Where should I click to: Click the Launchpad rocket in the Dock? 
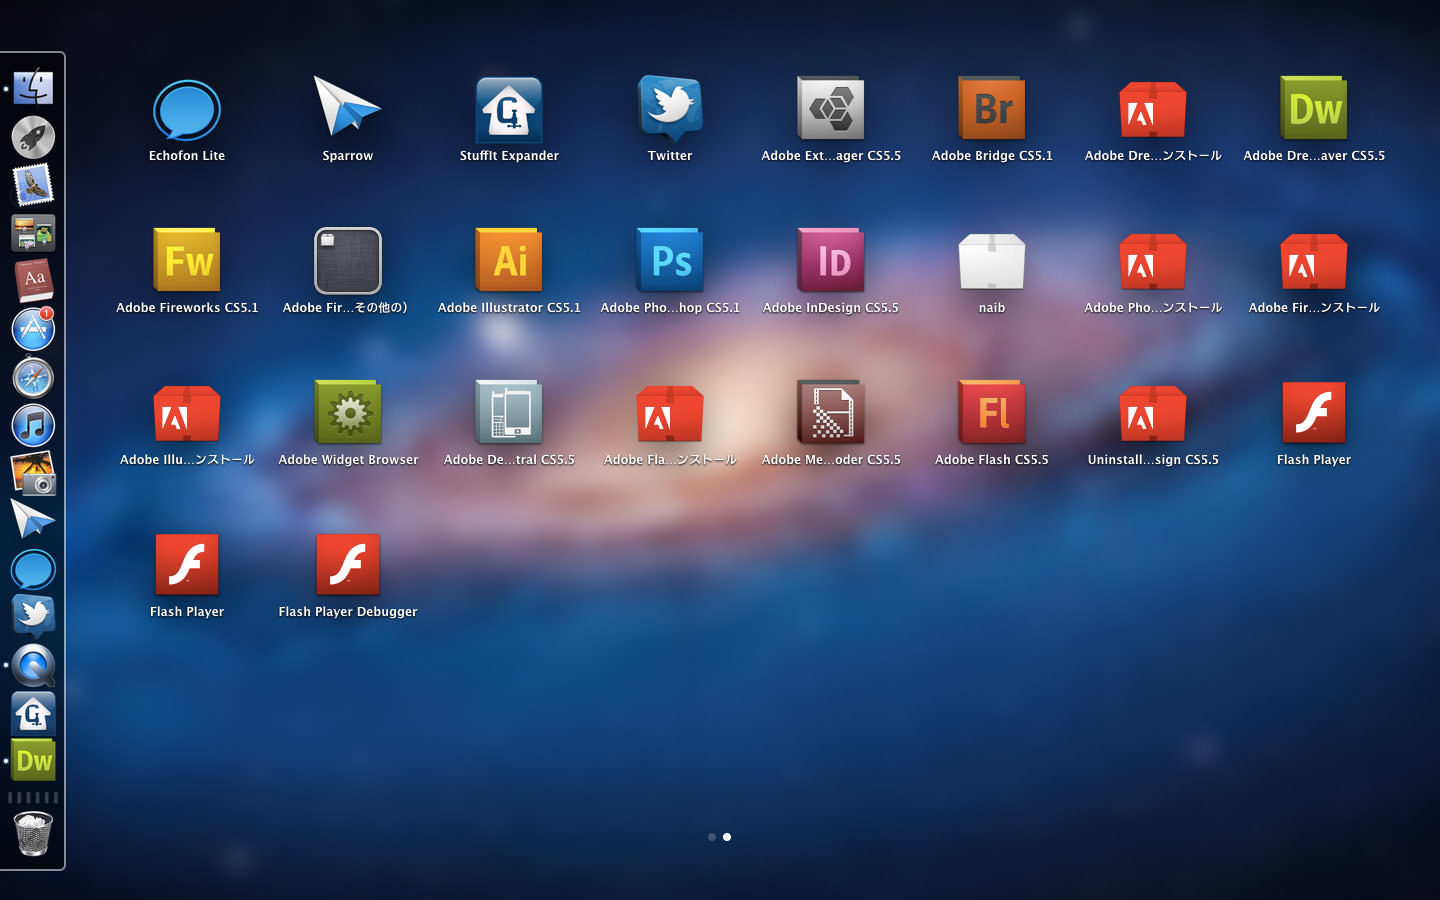[33, 137]
